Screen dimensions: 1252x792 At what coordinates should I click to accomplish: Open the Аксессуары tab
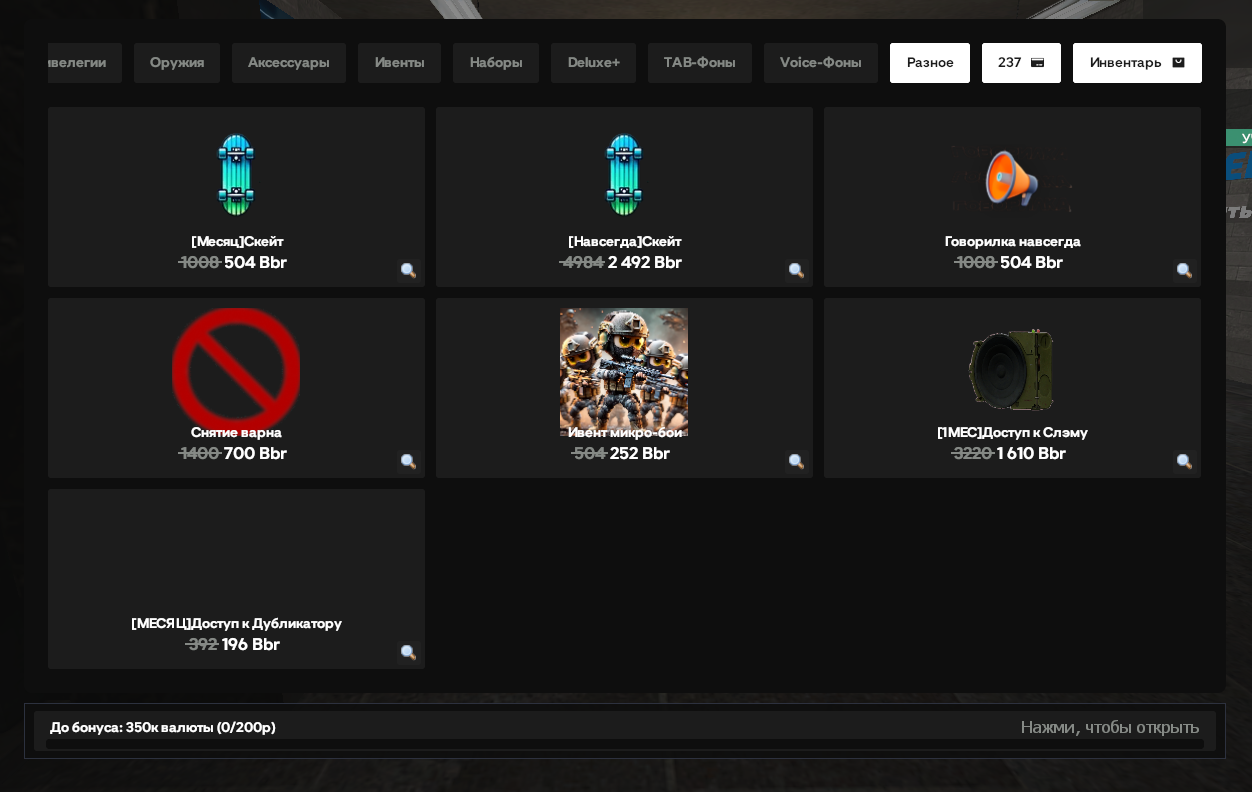(x=289, y=63)
